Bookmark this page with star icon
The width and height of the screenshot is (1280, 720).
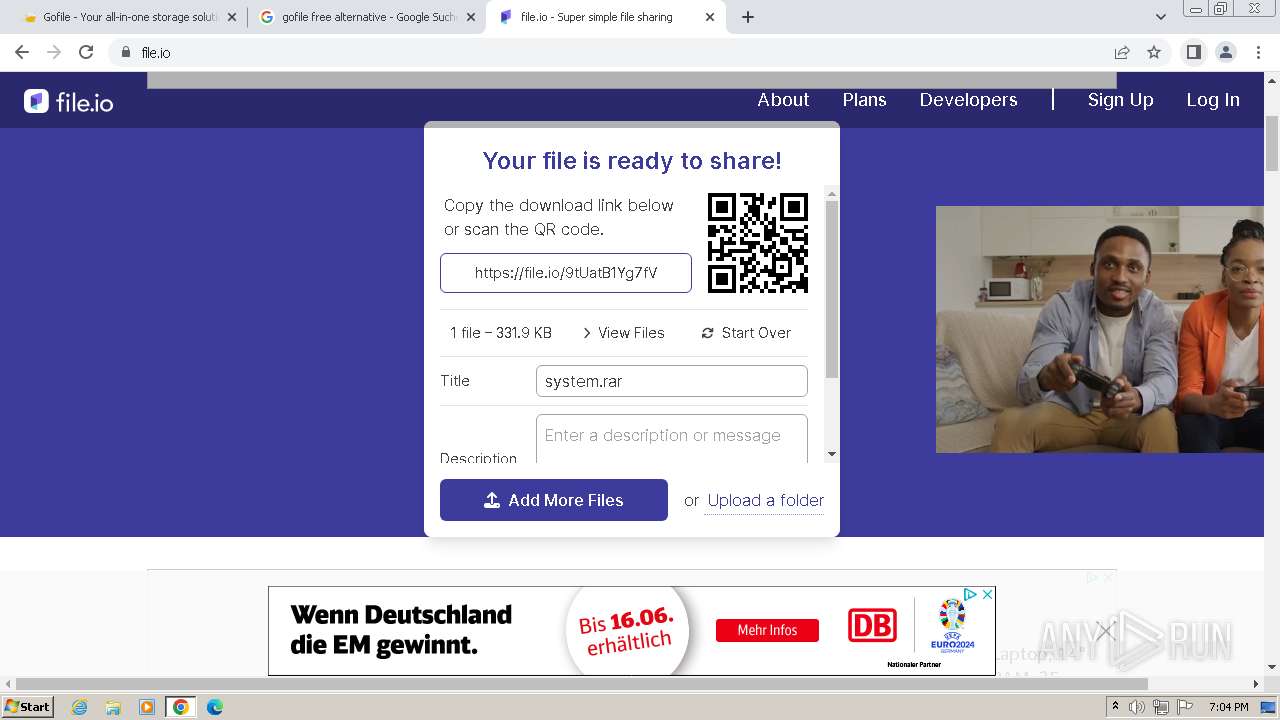[x=1154, y=52]
